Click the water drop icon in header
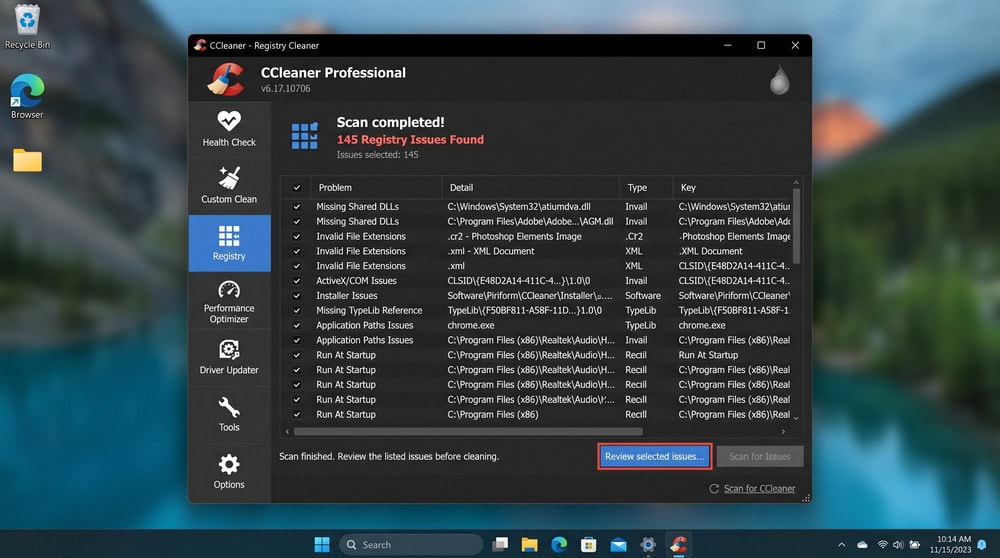1000x558 pixels. click(x=779, y=80)
